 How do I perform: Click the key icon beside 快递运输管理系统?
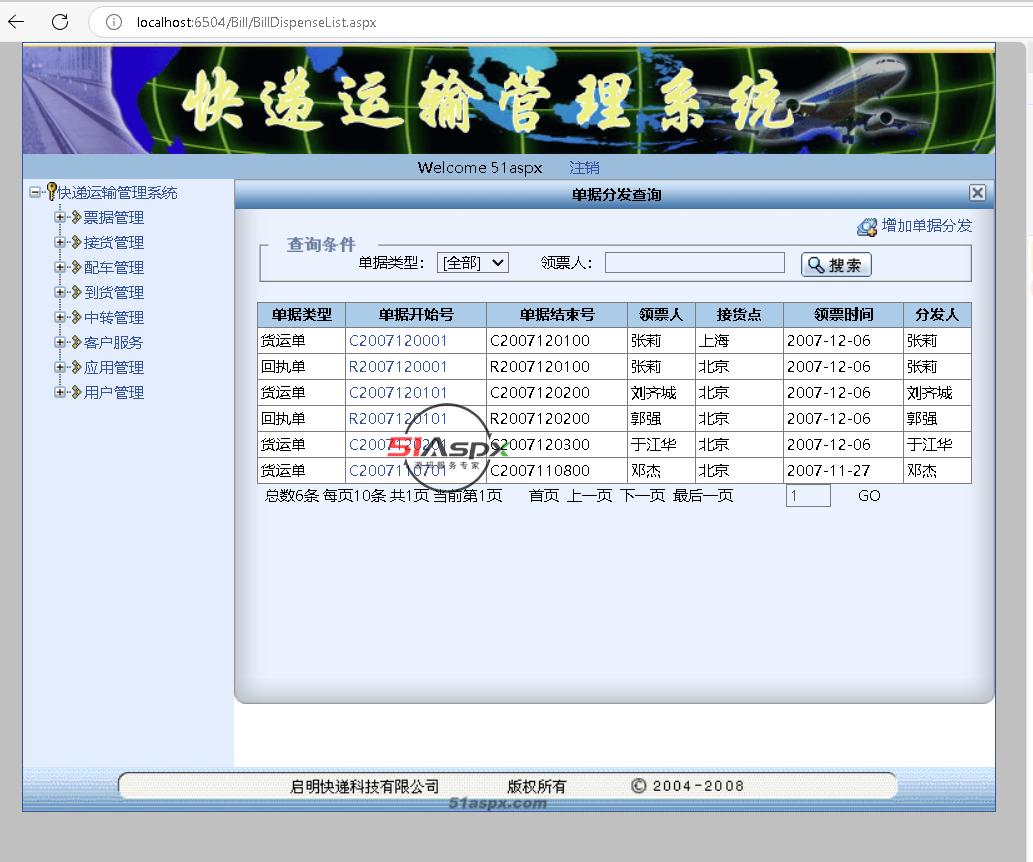pyautogui.click(x=51, y=192)
